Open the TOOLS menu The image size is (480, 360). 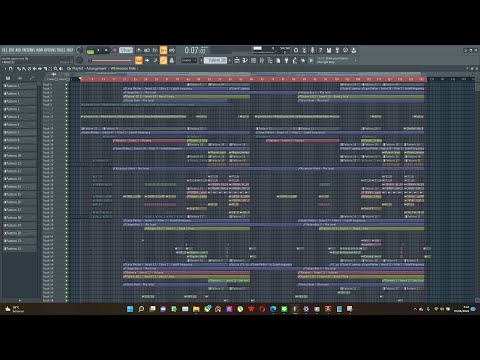61,50
